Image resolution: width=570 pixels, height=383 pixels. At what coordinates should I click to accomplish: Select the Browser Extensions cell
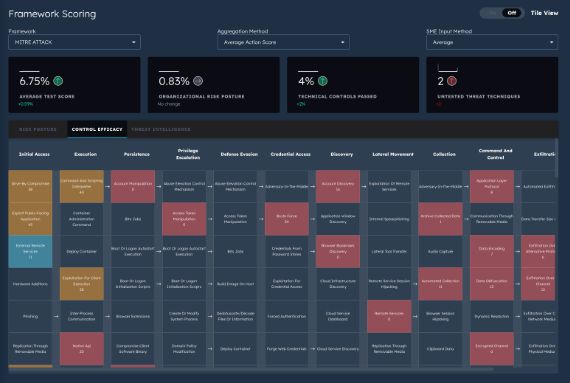point(133,316)
